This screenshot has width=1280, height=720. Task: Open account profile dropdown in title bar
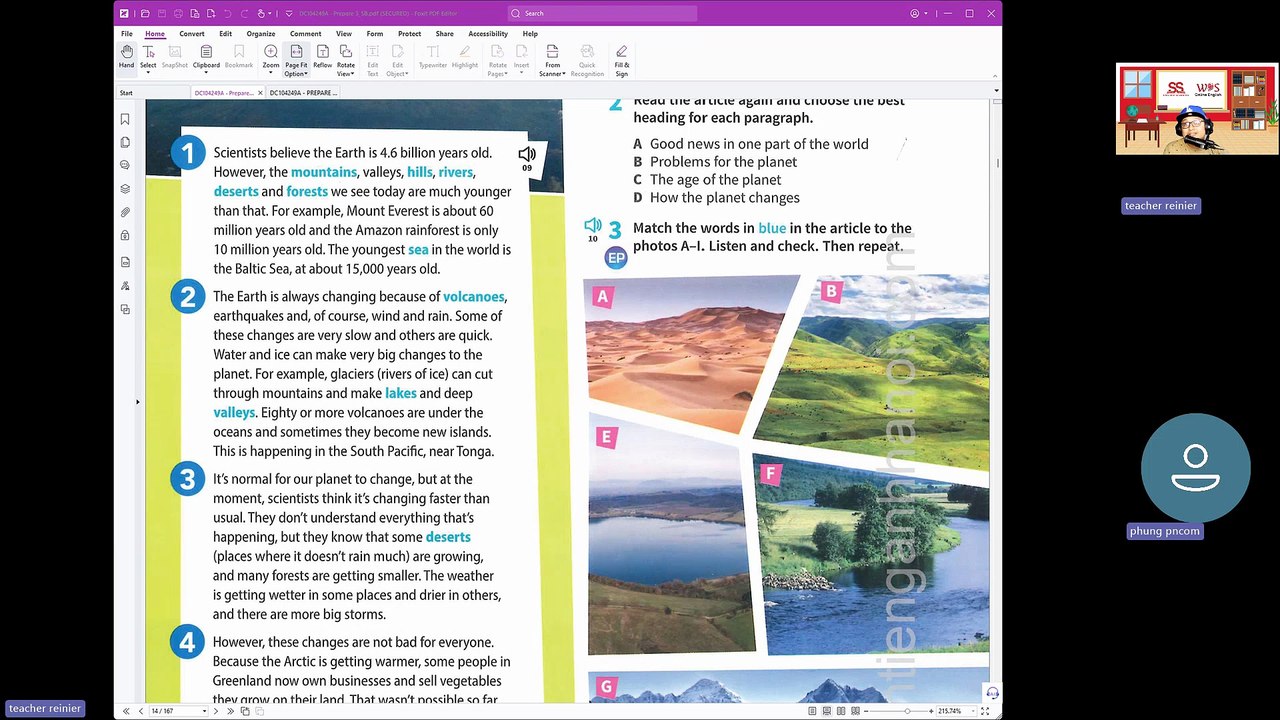pos(918,13)
